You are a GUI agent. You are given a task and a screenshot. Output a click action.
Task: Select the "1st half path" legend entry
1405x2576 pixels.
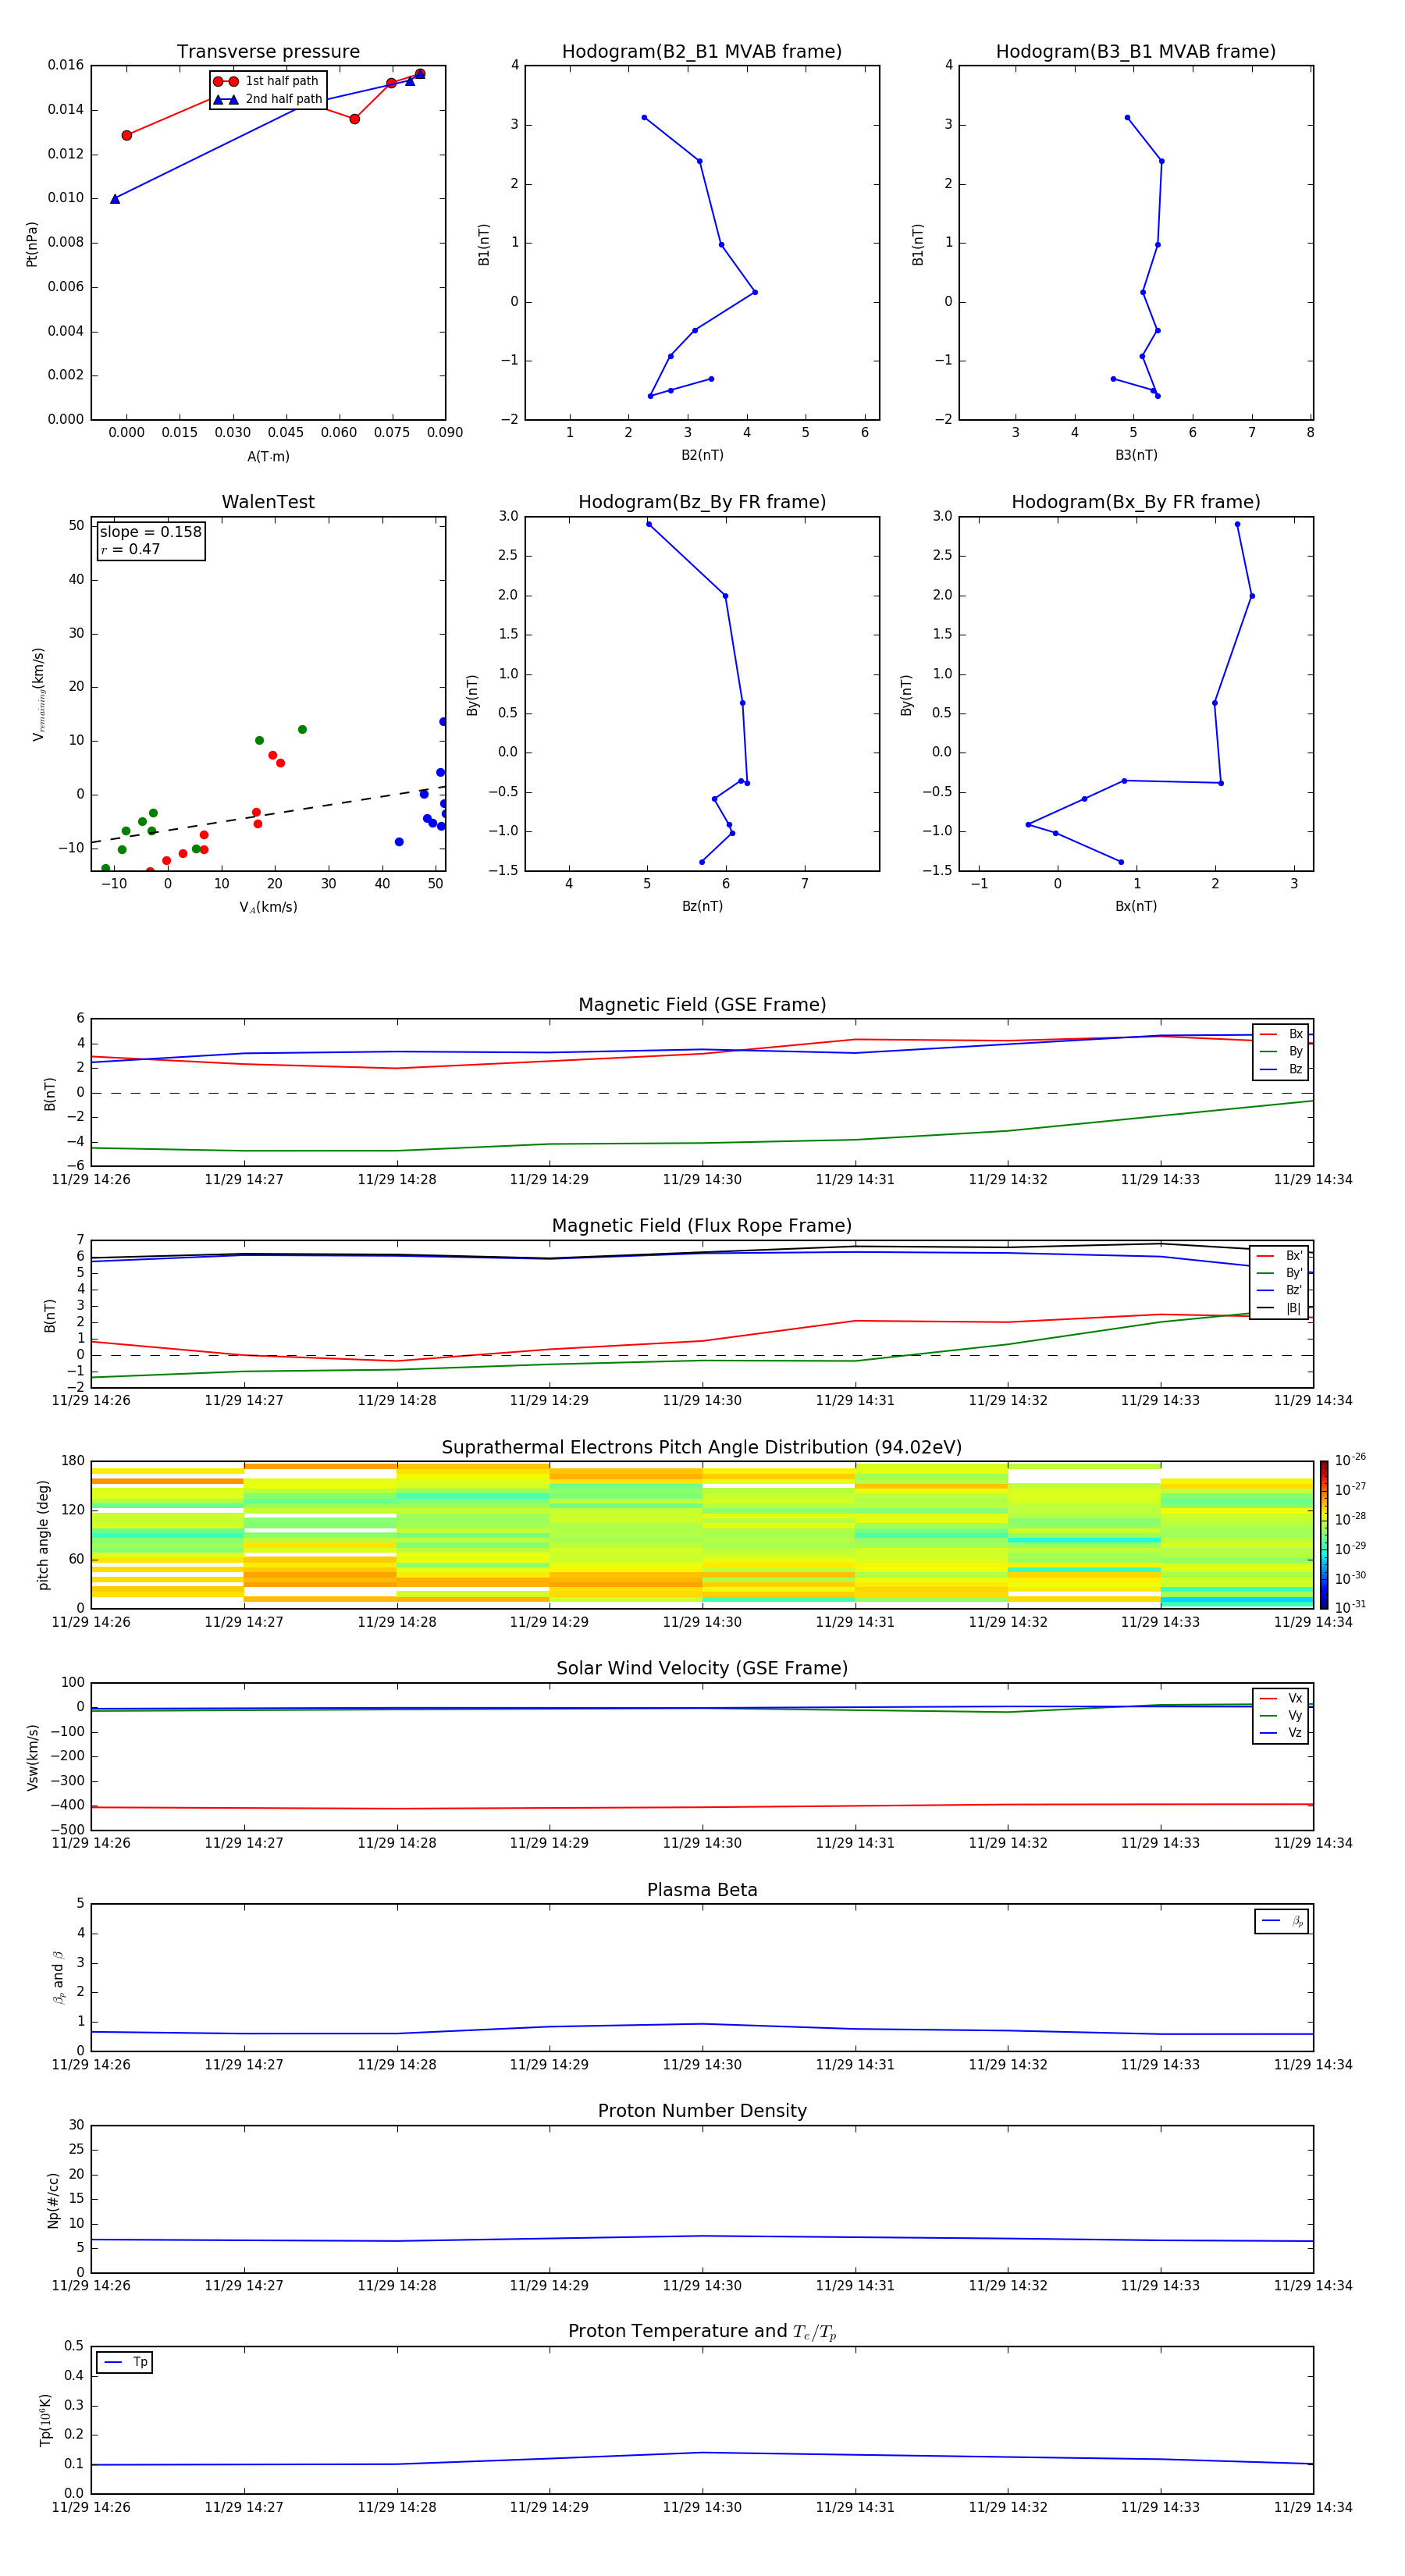click(268, 81)
